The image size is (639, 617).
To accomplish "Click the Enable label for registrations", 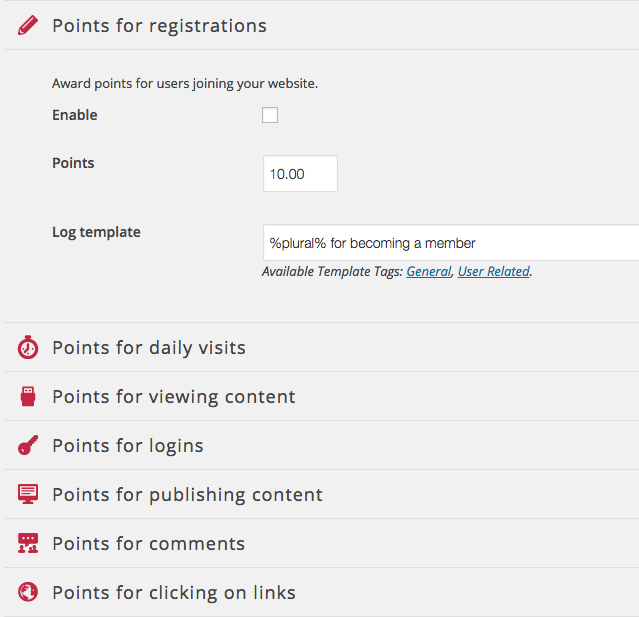I will coord(75,115).
